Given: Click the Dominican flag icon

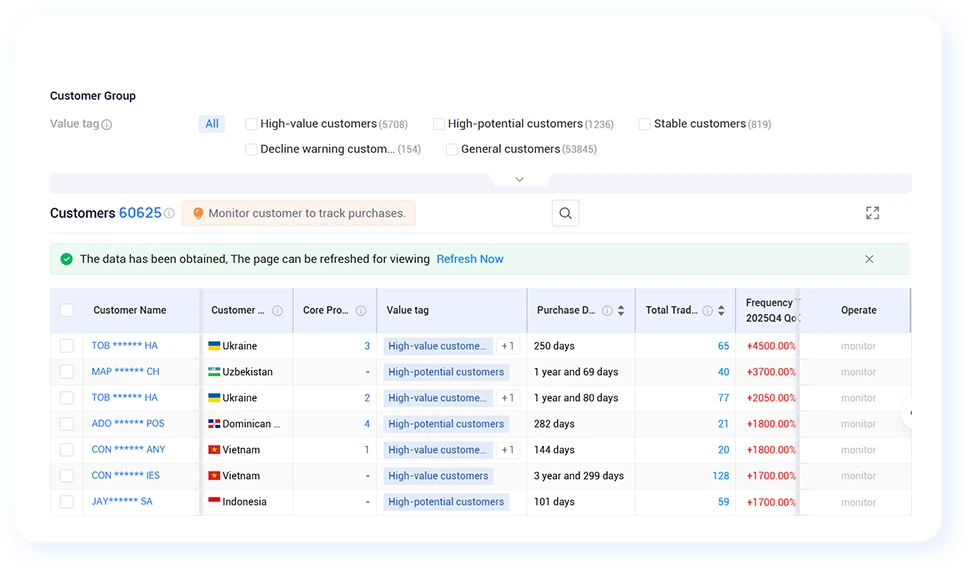Looking at the screenshot, I should tap(214, 424).
